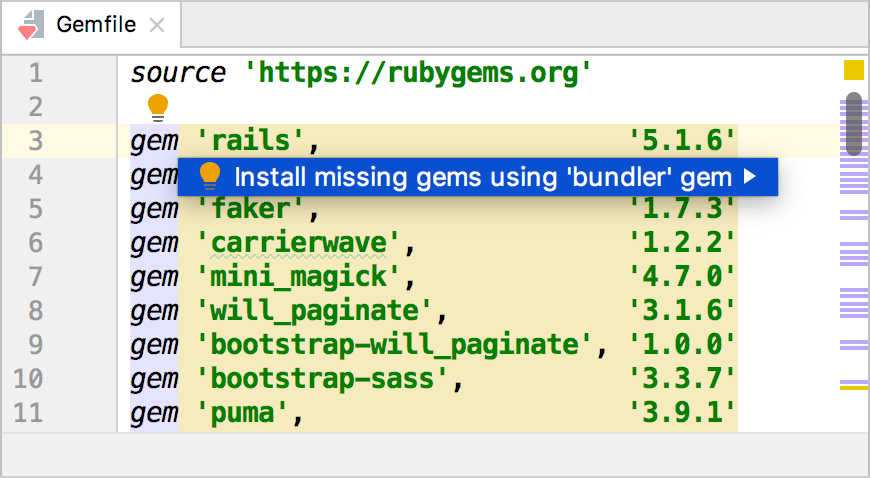The height and width of the screenshot is (478, 870).
Task: Click the yellow lightbulb above line 3
Action: click(158, 108)
